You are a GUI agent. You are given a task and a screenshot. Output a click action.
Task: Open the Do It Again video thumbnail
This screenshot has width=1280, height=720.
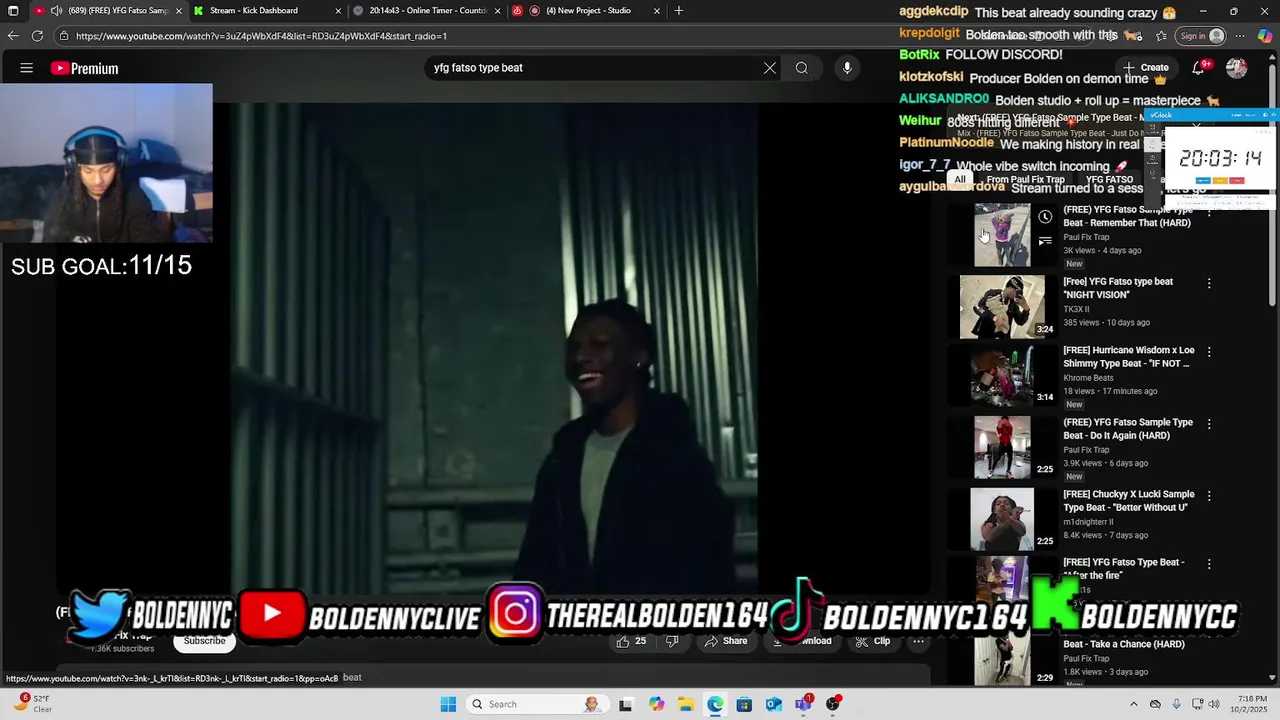[1002, 447]
